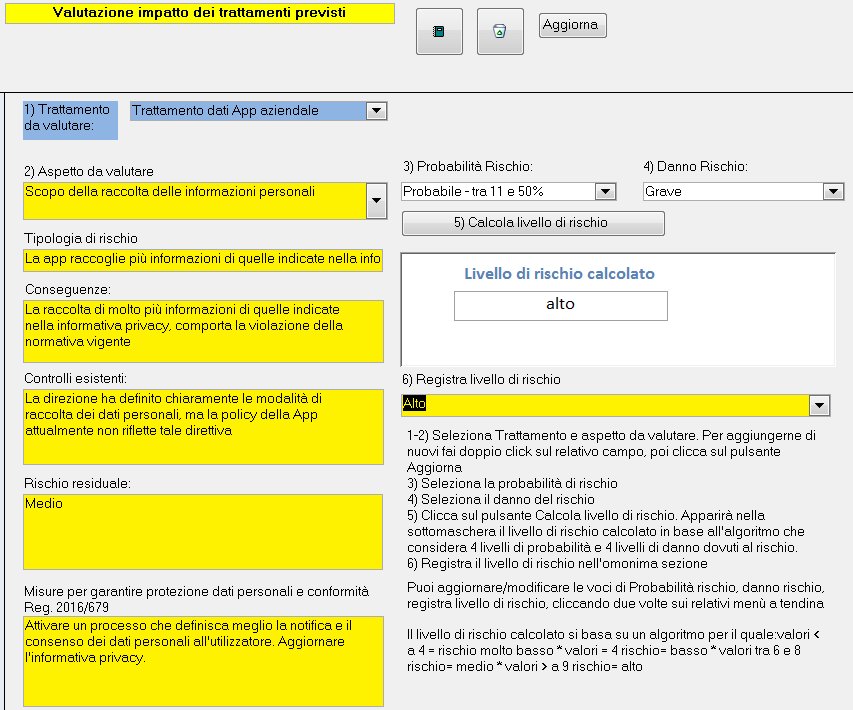Expand the Danno Rischio dropdown arrow
Viewport: 853px width, 710px height.
point(833,191)
